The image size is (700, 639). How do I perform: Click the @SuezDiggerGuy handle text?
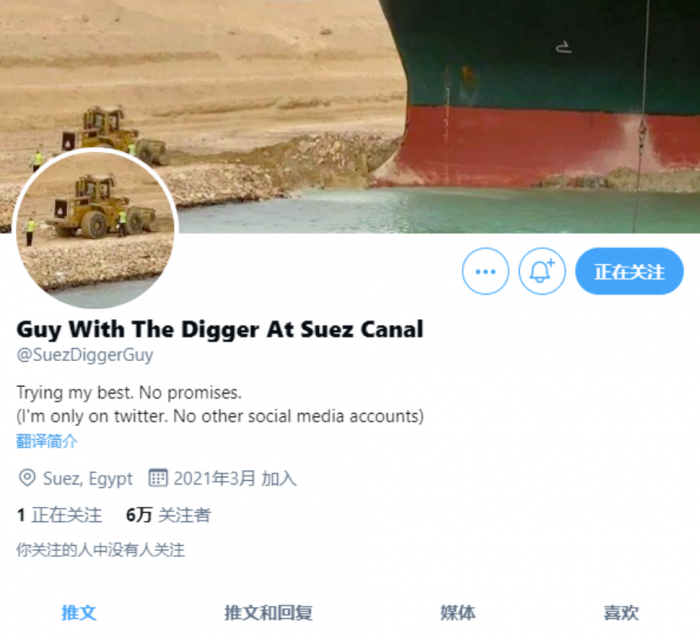[x=85, y=355]
